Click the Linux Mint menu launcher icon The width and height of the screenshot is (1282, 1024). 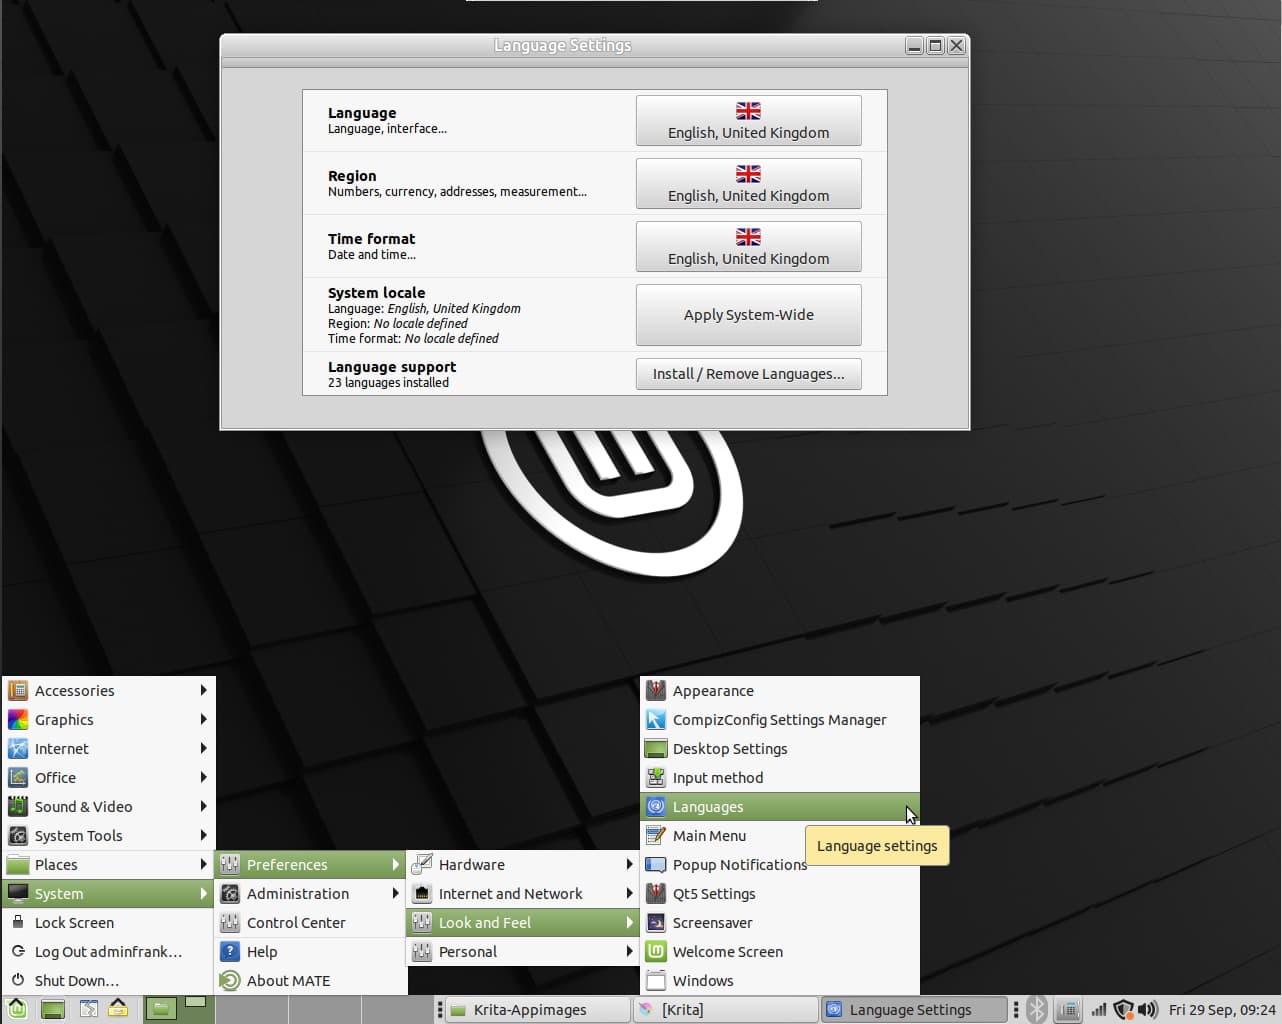(17, 1009)
